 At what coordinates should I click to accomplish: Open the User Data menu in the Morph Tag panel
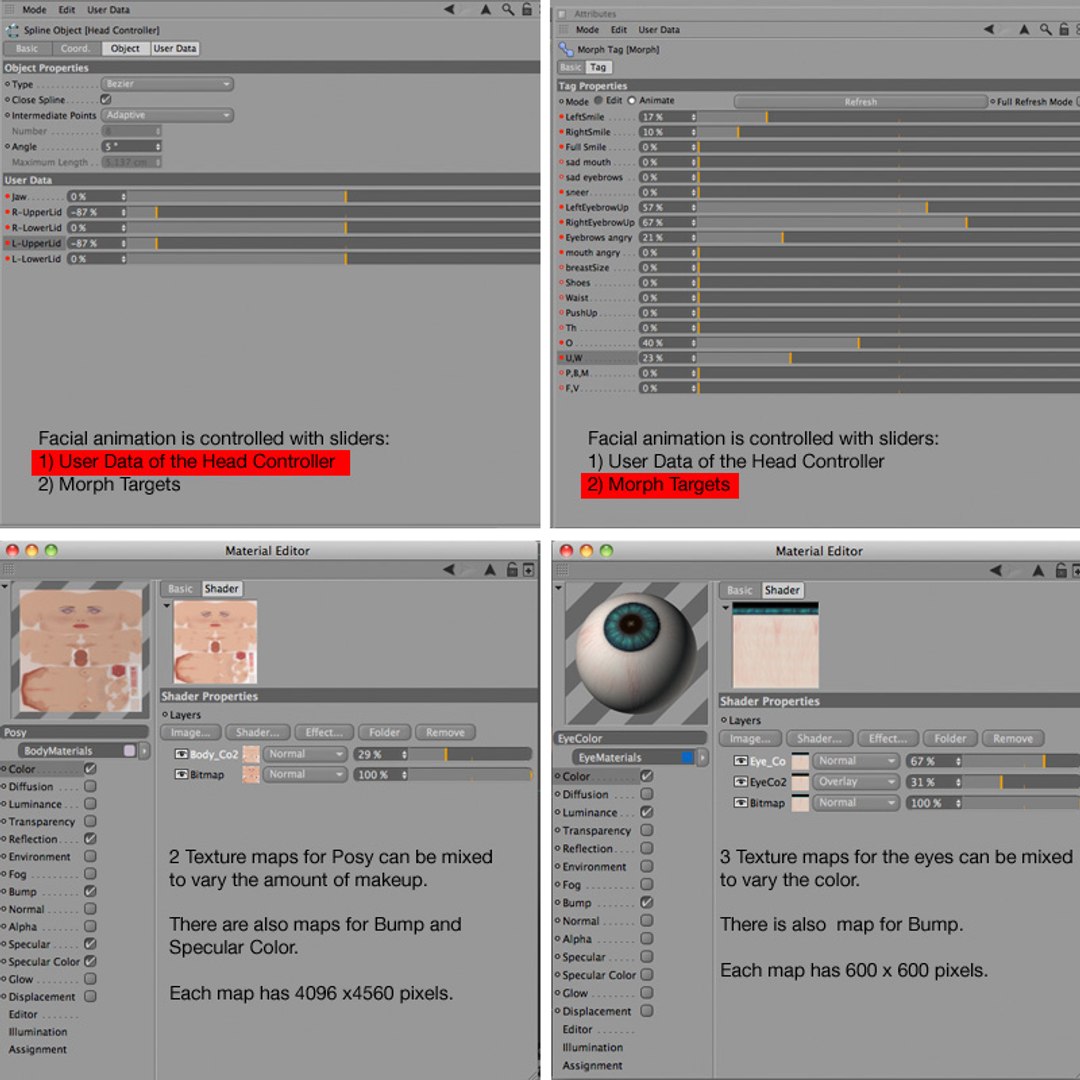[658, 30]
